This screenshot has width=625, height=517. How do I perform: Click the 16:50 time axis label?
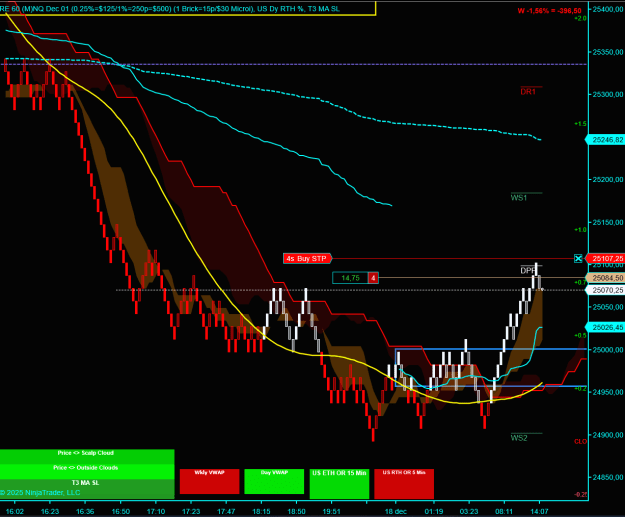pos(120,511)
